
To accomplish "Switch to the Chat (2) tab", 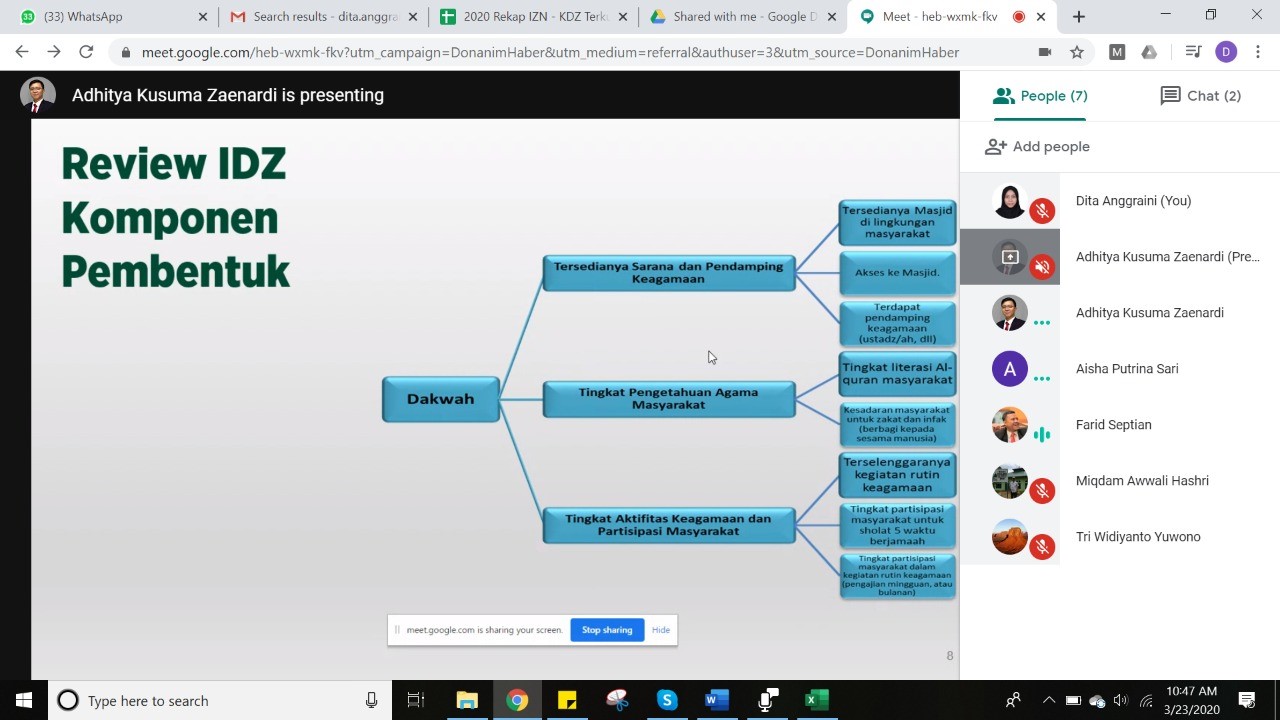I will click(x=1200, y=96).
